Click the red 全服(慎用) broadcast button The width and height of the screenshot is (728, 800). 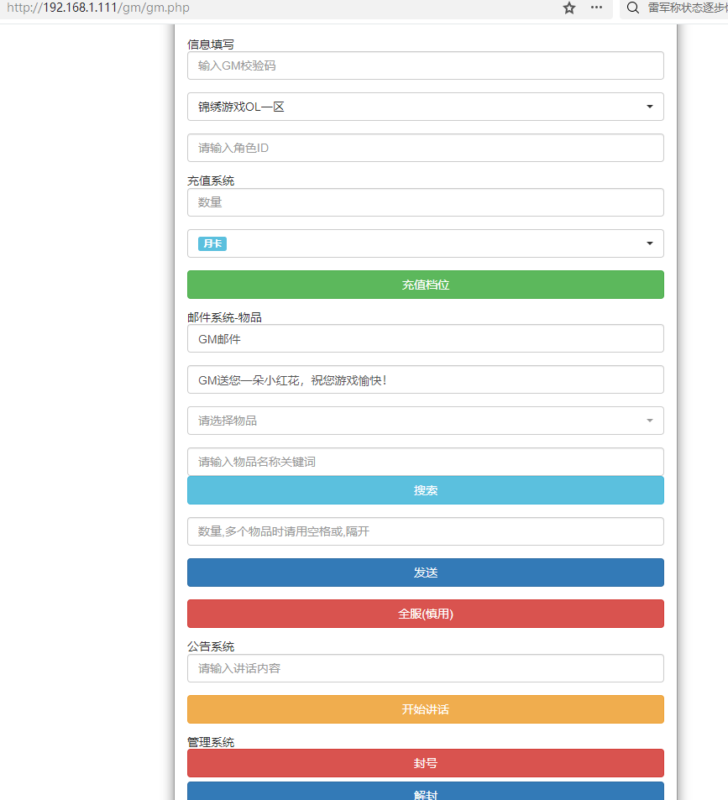(x=425, y=613)
